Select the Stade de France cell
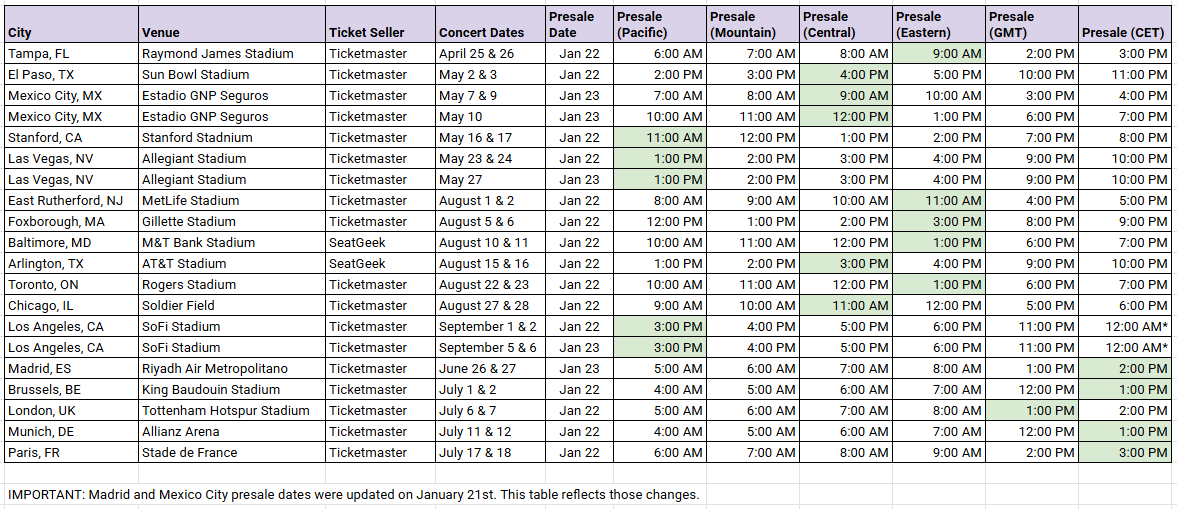 [x=232, y=453]
